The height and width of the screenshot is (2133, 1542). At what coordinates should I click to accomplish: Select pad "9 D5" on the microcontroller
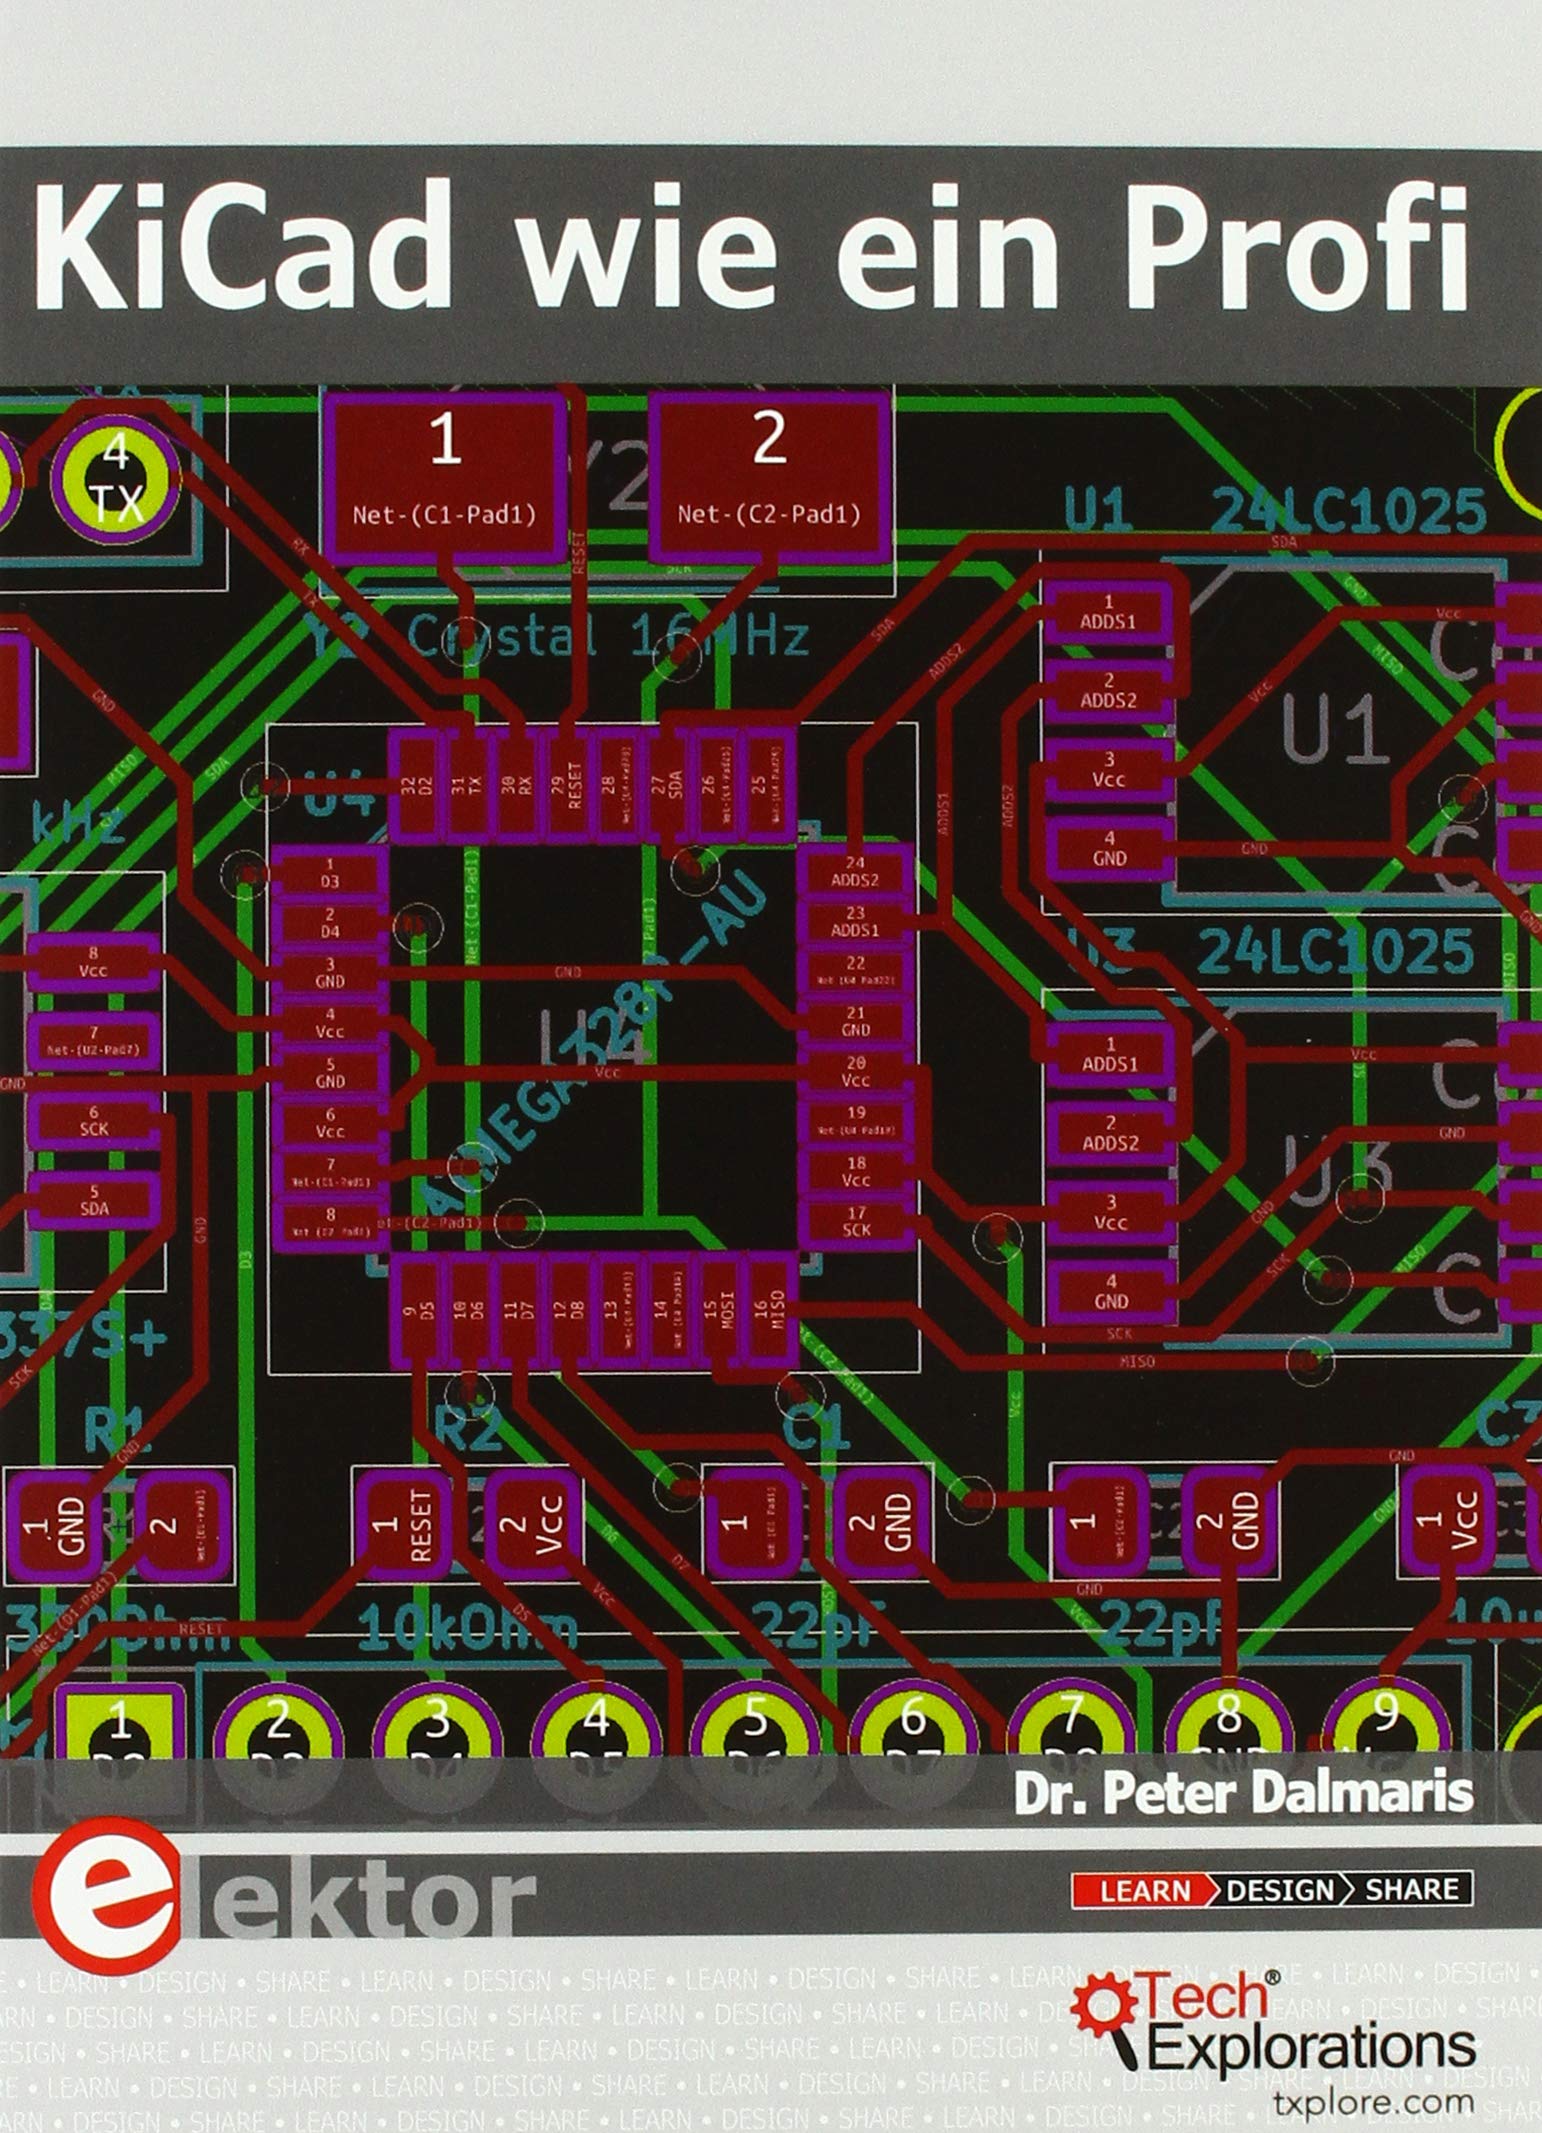coord(417,1311)
